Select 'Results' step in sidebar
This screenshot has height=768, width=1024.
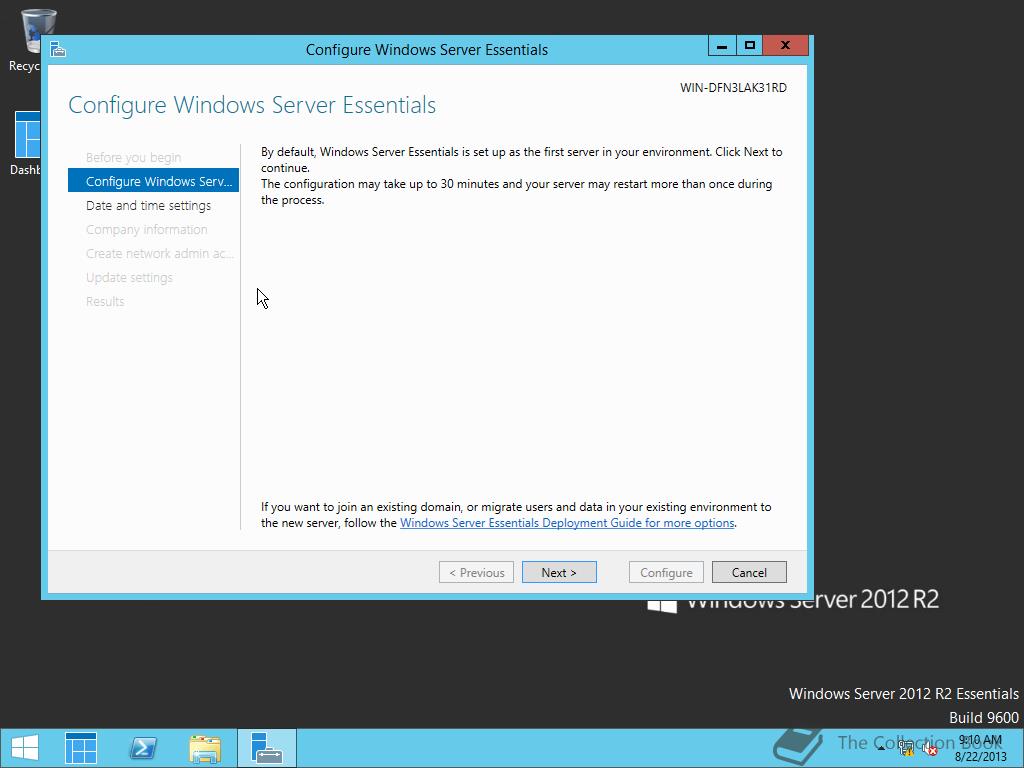click(104, 301)
